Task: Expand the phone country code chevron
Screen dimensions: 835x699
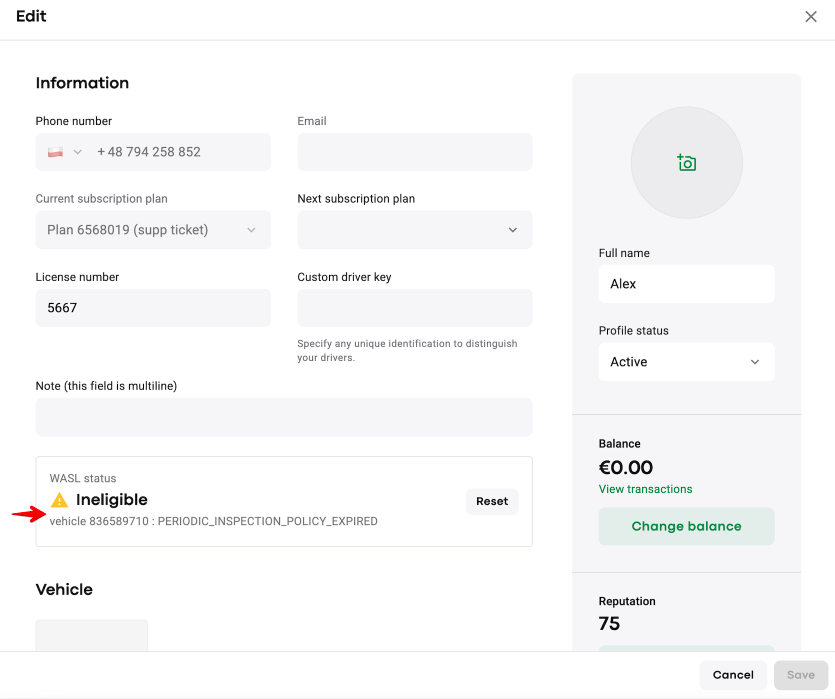Action: point(77,152)
